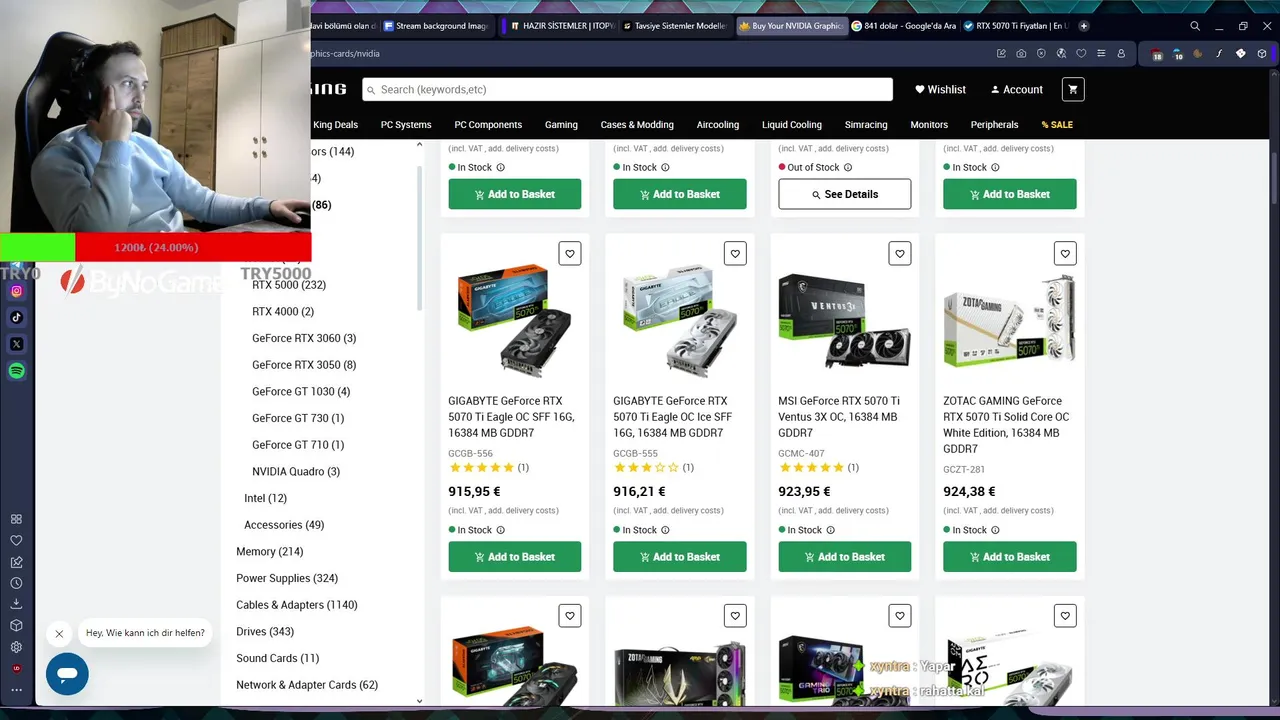Bookmark page with address bar heart icon
This screenshot has height=720, width=1280.
click(1081, 53)
